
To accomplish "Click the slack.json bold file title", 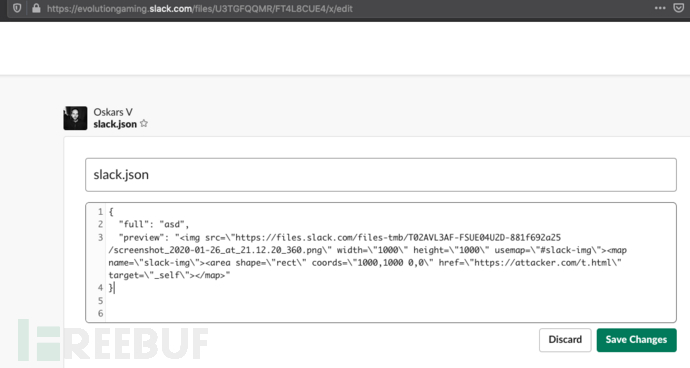I will pyautogui.click(x=115, y=124).
